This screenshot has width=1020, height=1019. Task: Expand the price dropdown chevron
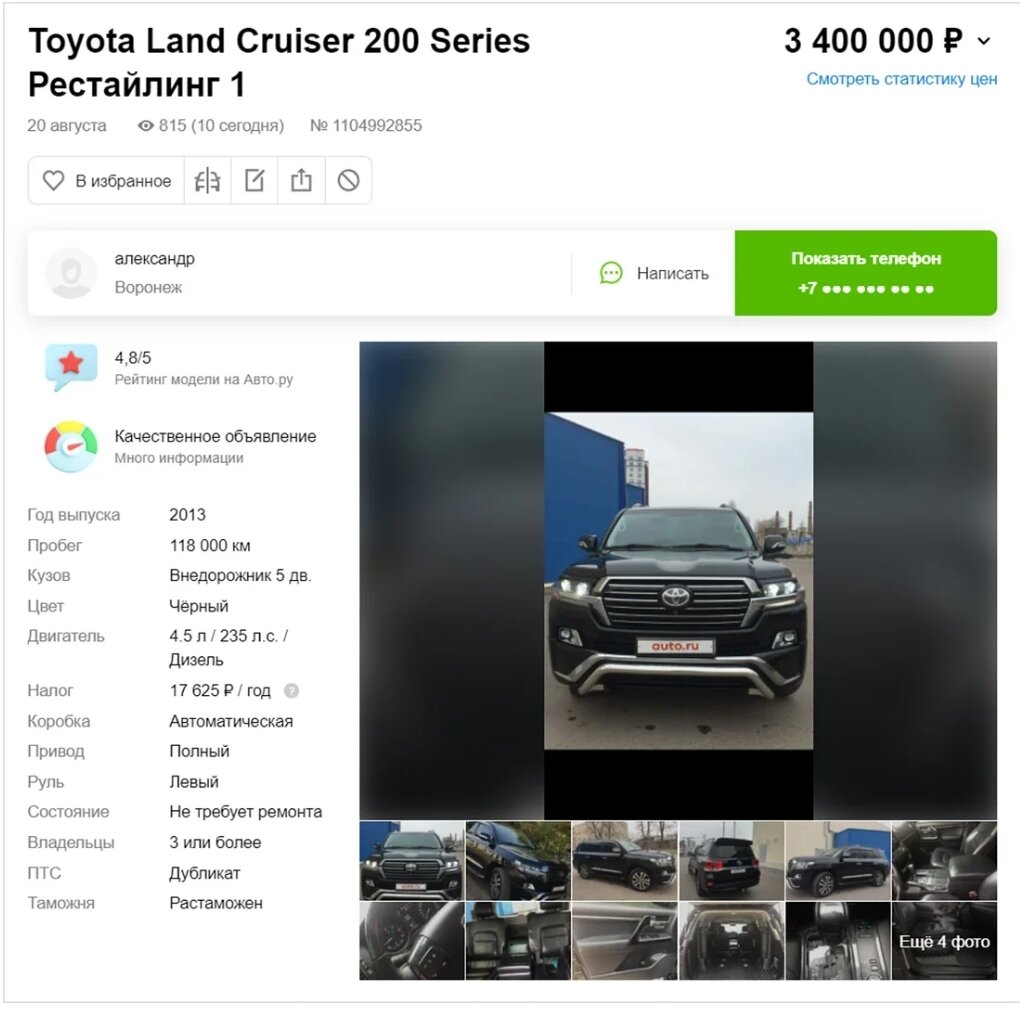pyautogui.click(x=984, y=41)
